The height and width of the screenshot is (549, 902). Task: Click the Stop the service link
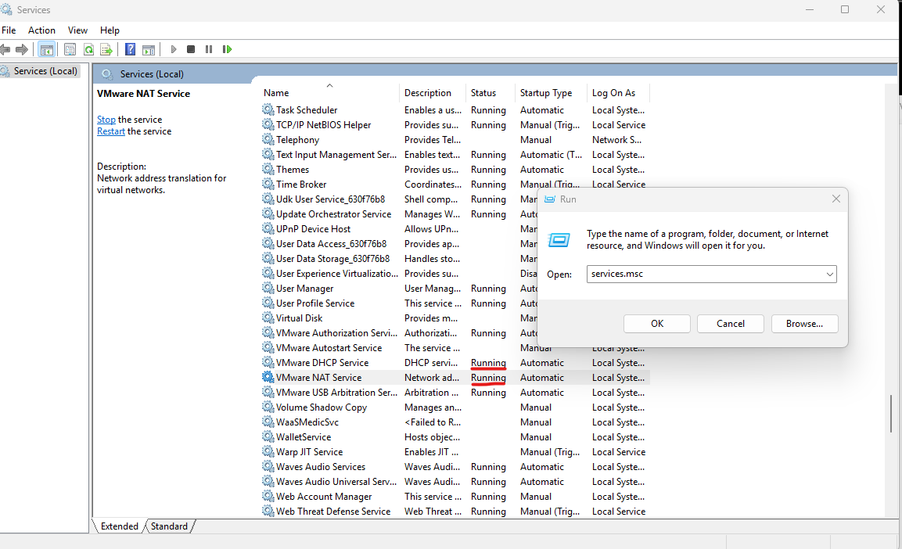(106, 120)
